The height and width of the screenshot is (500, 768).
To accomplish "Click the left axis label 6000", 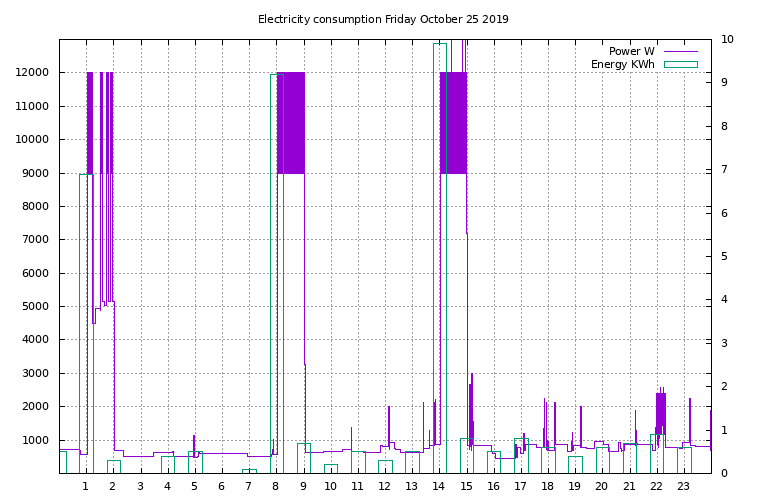I will (x=35, y=273).
